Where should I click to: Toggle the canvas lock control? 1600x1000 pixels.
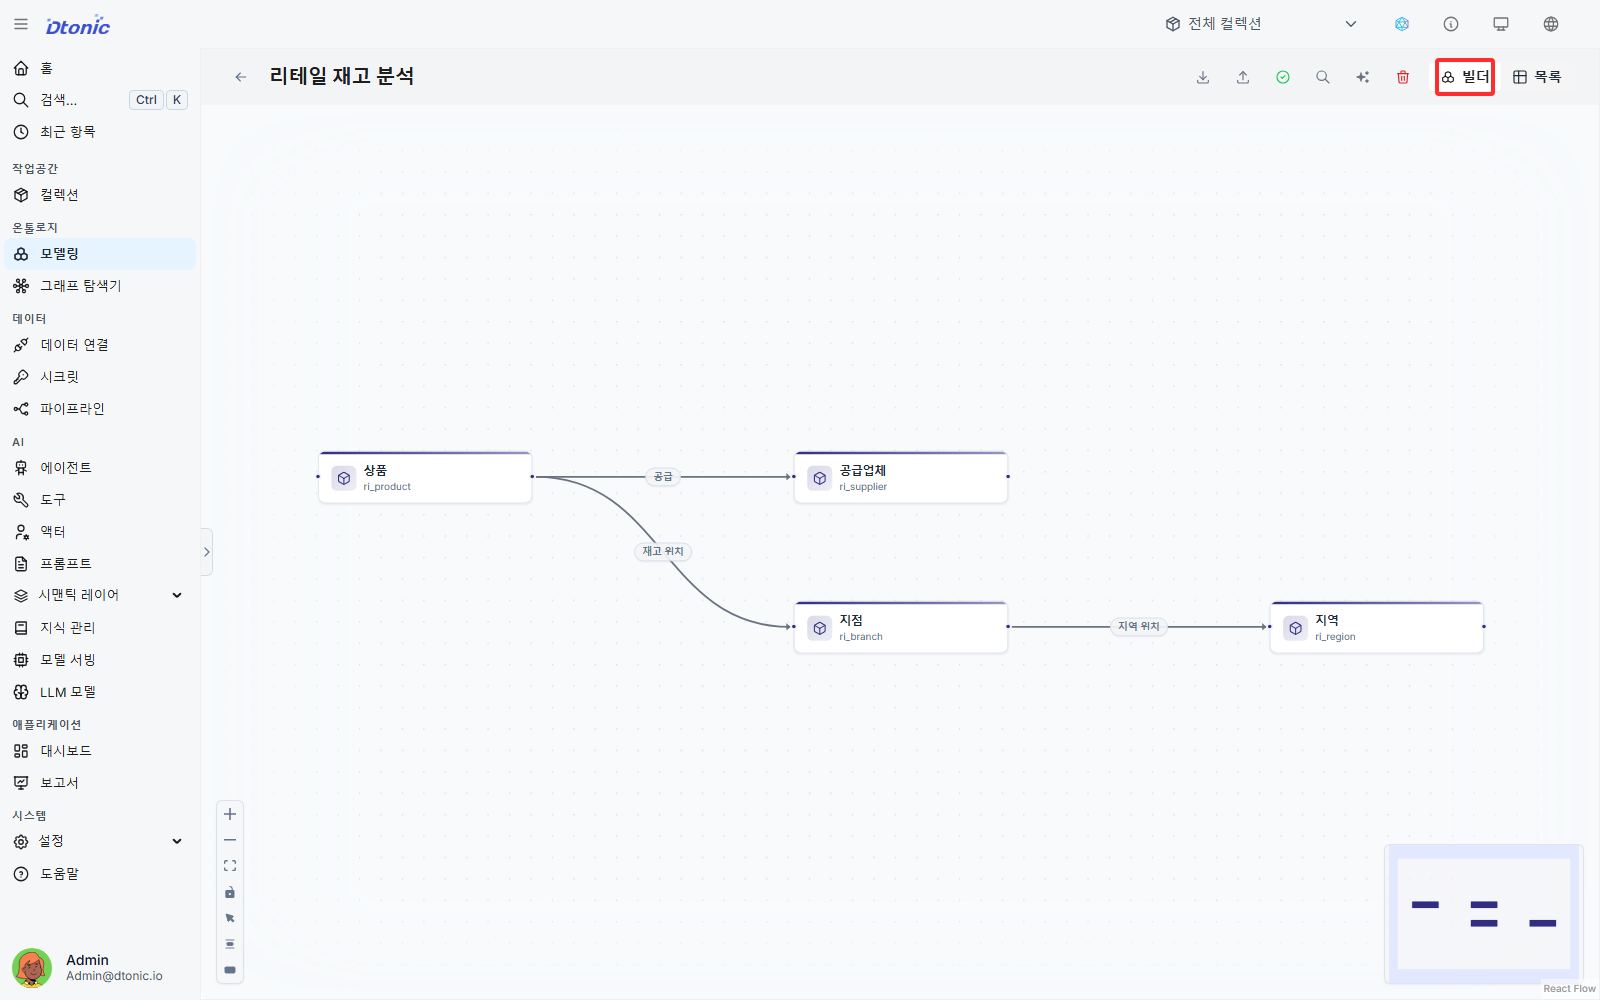click(x=230, y=892)
